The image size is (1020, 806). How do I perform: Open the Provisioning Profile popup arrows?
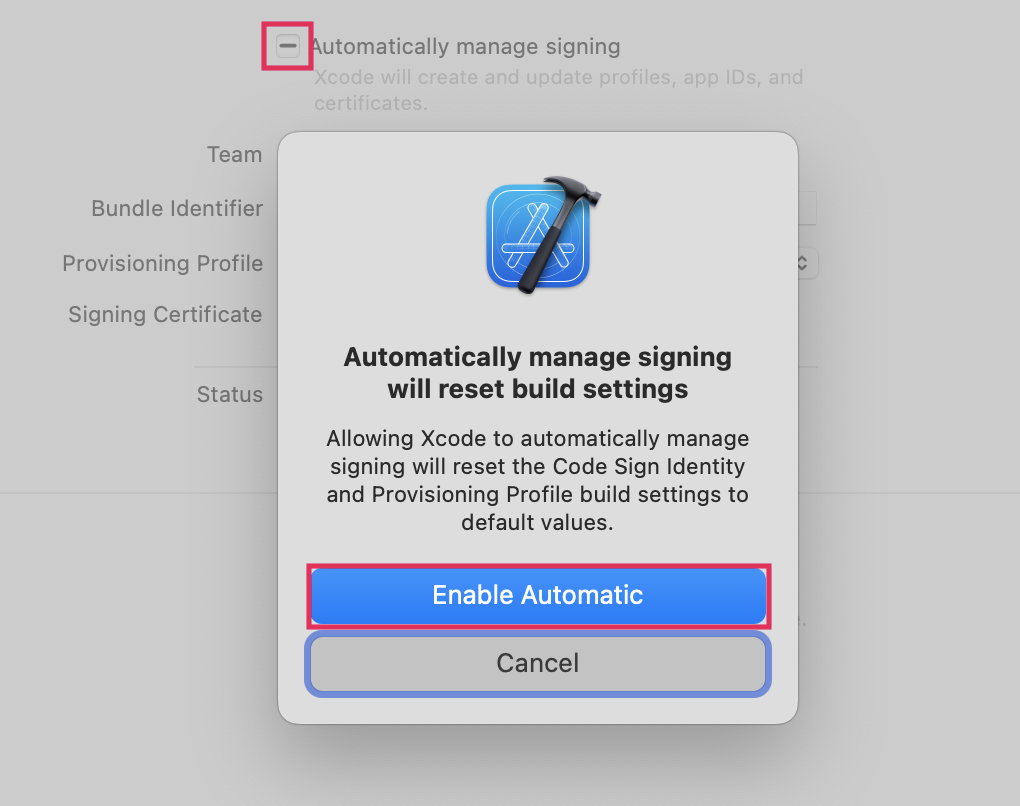pyautogui.click(x=803, y=263)
